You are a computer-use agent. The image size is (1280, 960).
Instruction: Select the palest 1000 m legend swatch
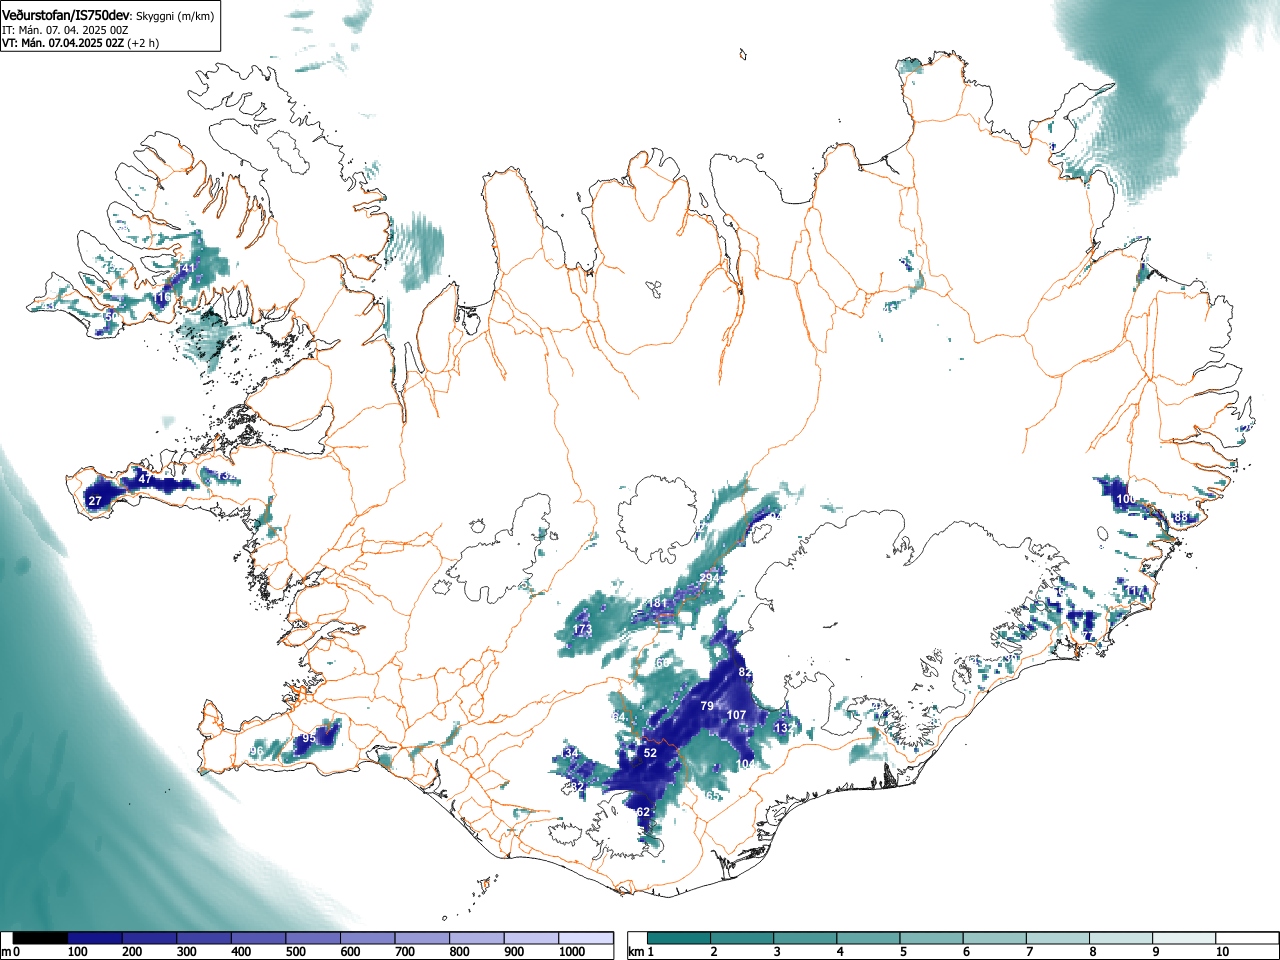[x=586, y=938]
